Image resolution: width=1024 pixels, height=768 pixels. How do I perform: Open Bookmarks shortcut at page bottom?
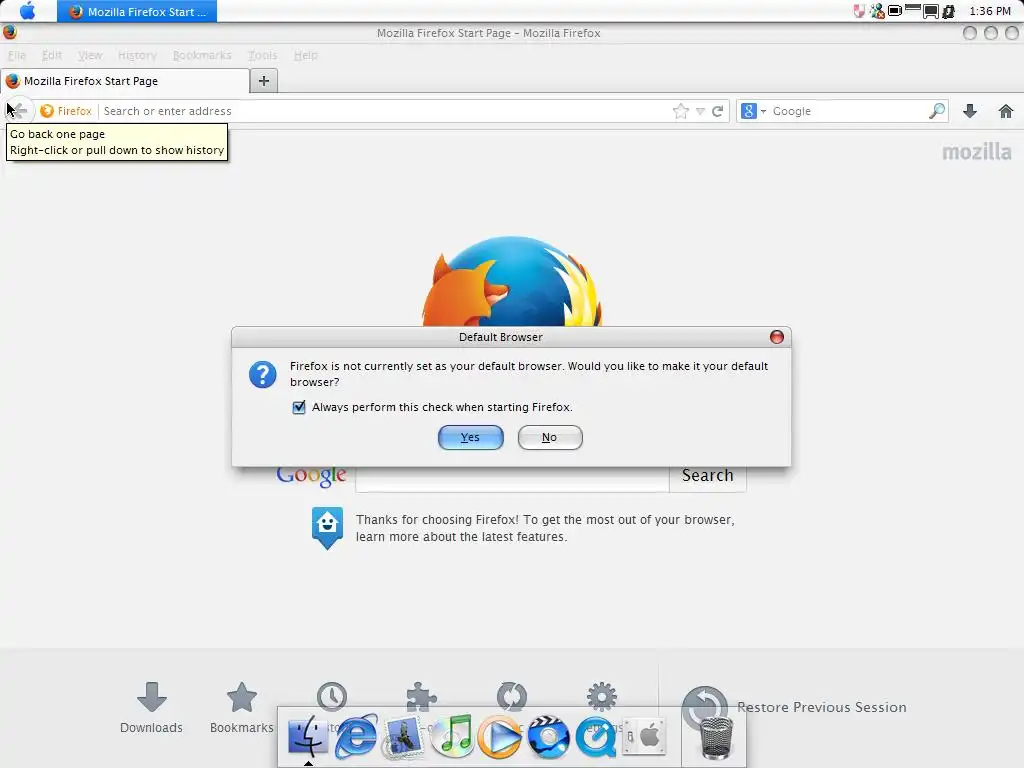tap(242, 709)
